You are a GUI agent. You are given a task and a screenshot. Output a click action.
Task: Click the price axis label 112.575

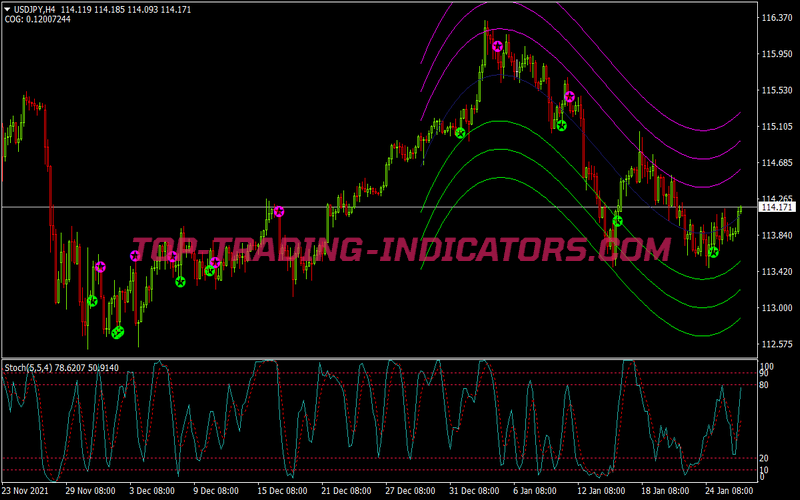[x=777, y=344]
